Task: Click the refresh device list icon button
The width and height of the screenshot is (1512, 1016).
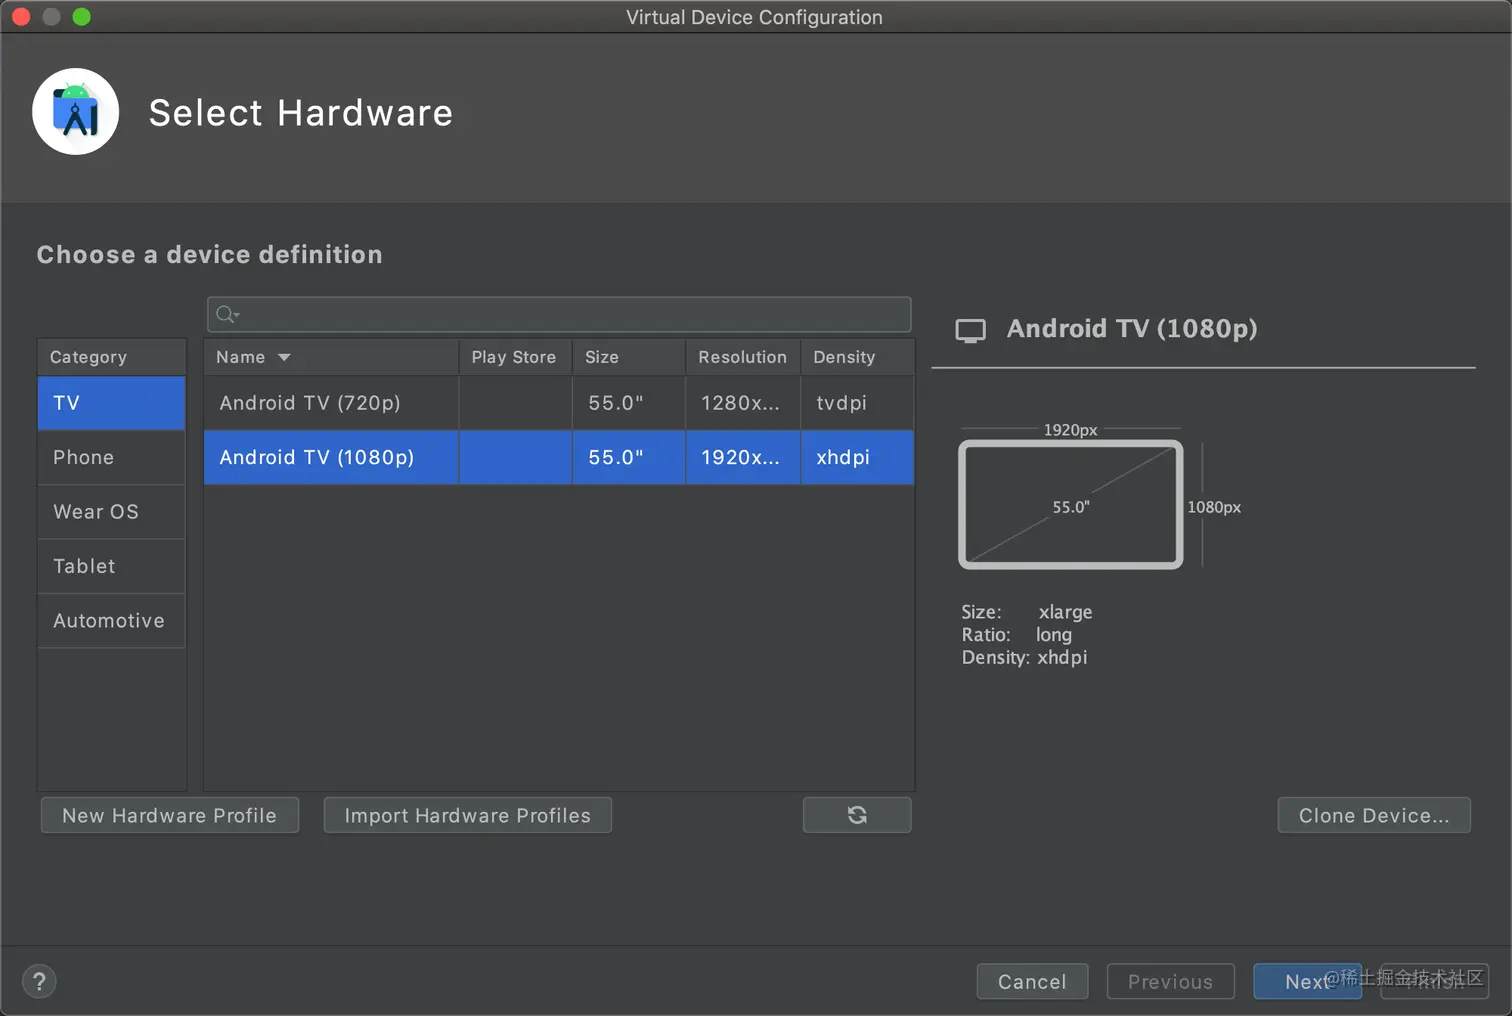Action: tap(857, 815)
